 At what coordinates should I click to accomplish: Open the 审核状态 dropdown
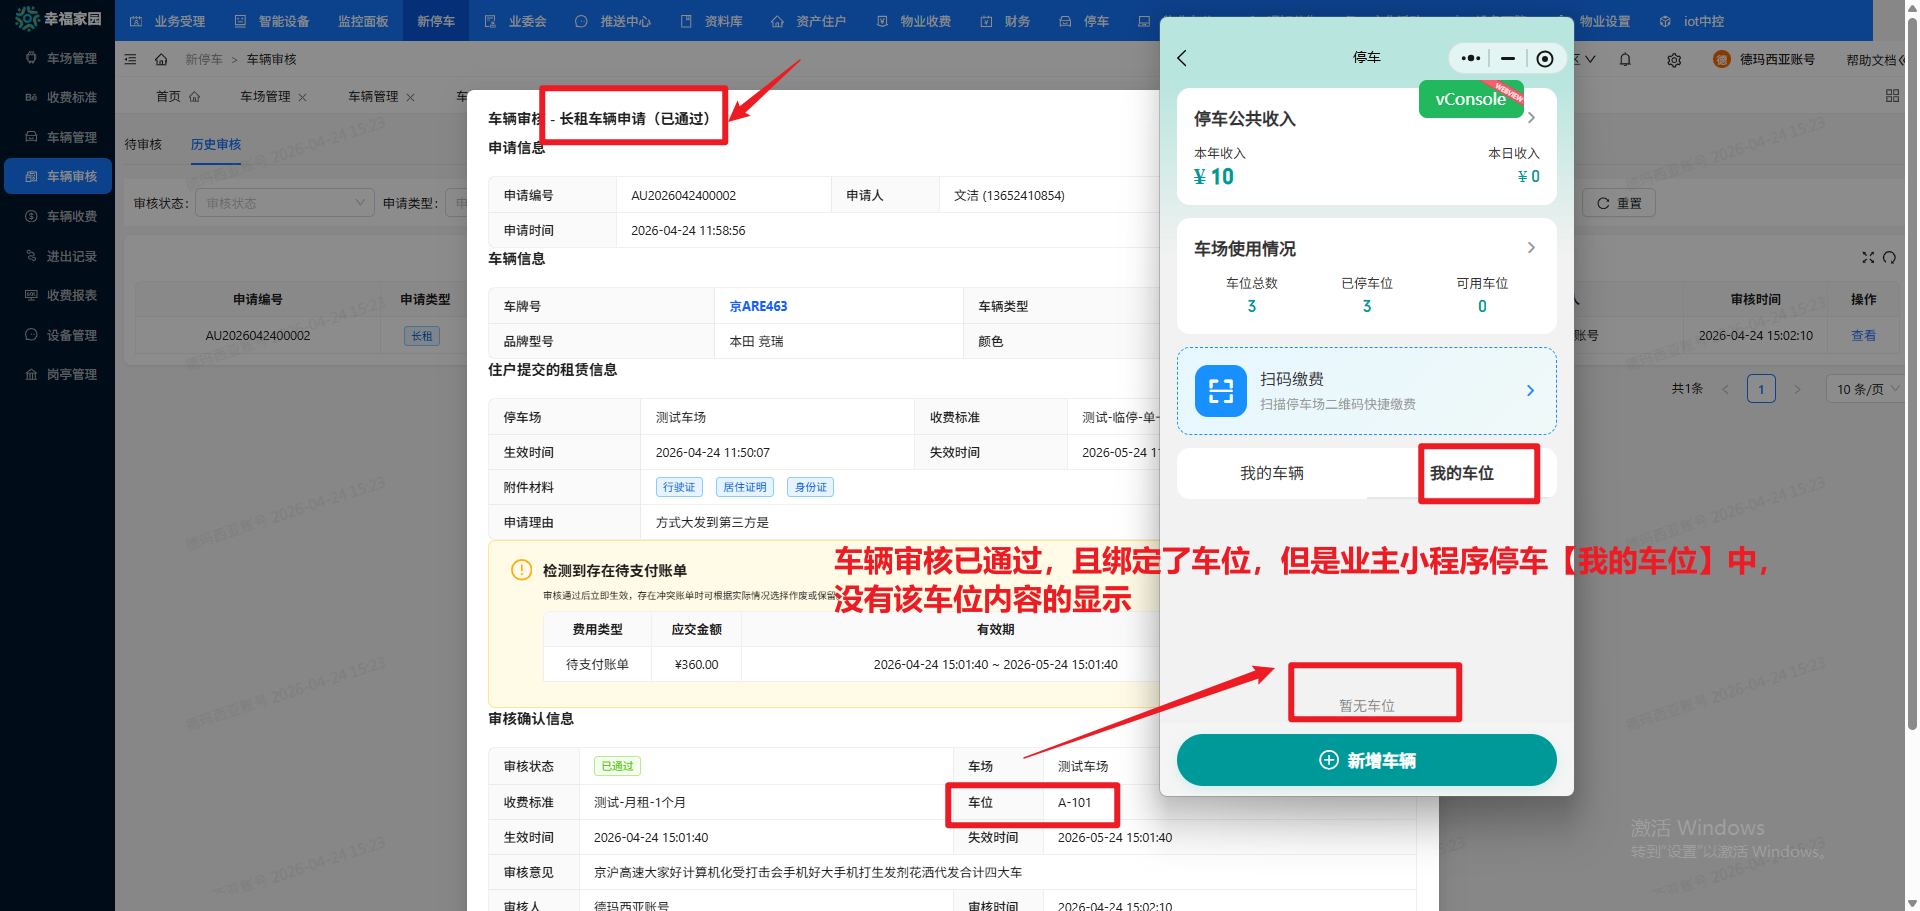coord(284,203)
